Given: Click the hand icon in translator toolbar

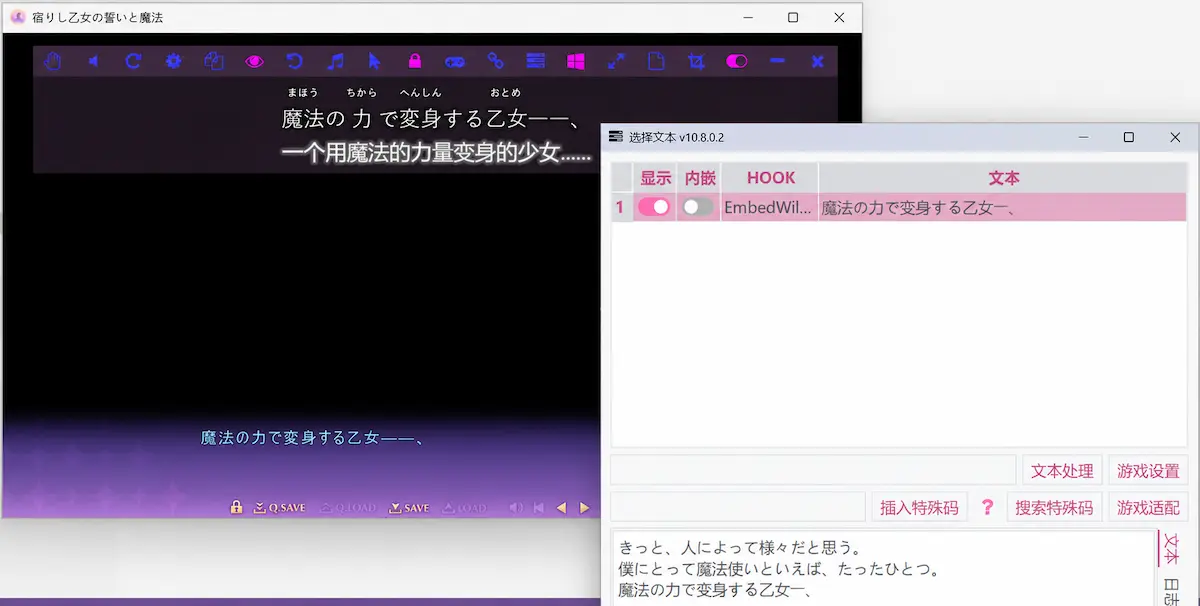Looking at the screenshot, I should [x=53, y=62].
